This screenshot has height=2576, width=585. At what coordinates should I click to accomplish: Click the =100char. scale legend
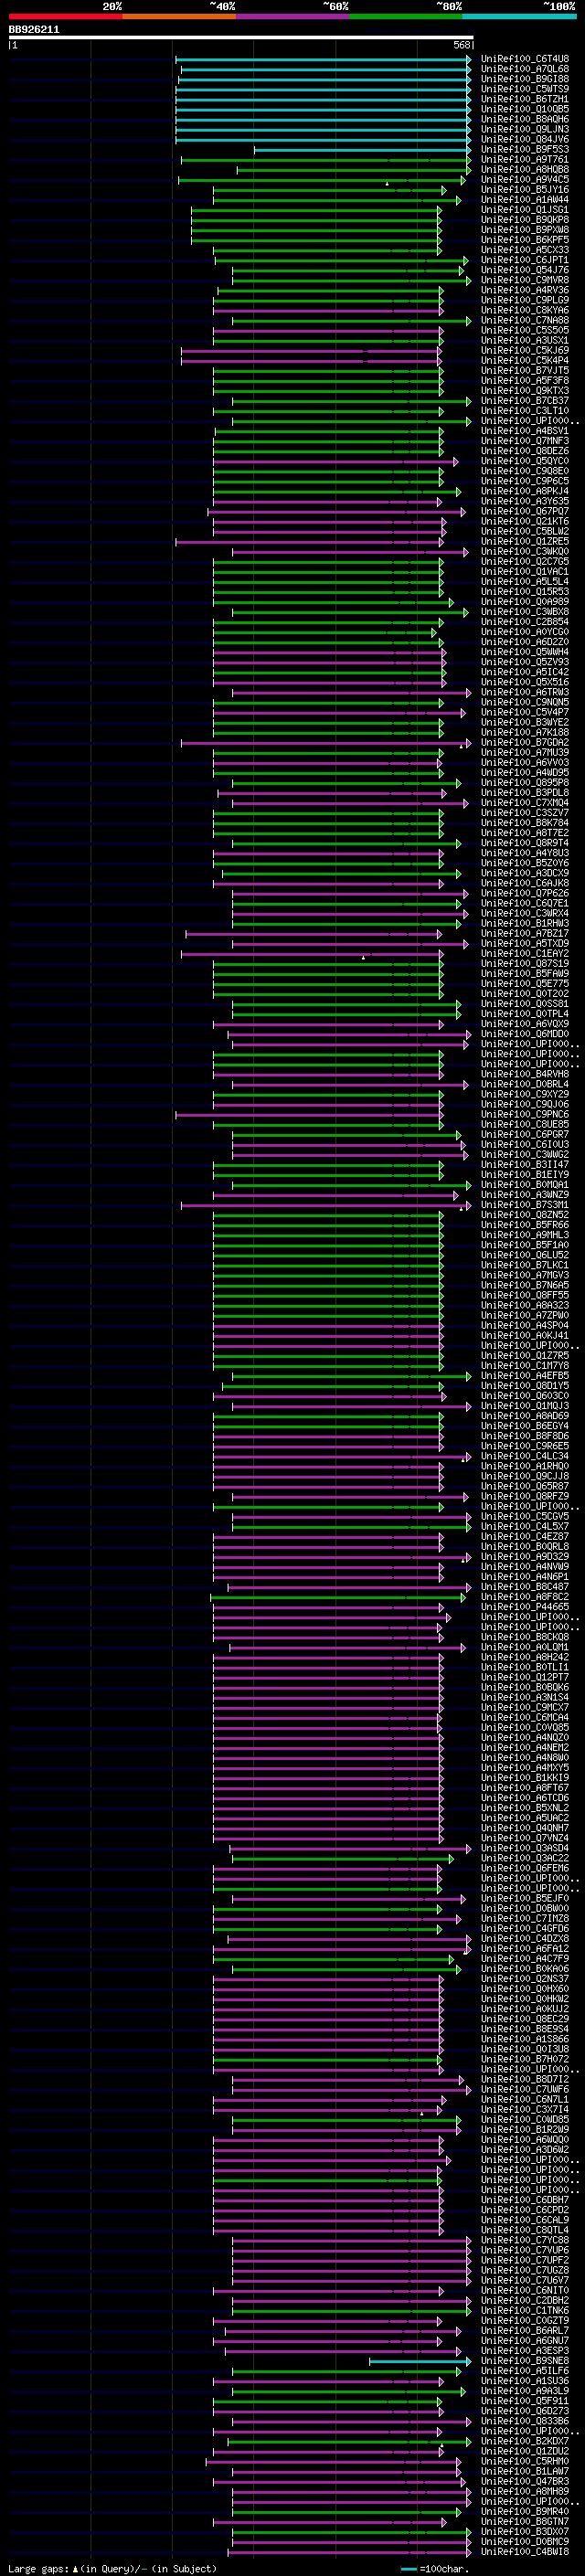[x=436, y=2569]
